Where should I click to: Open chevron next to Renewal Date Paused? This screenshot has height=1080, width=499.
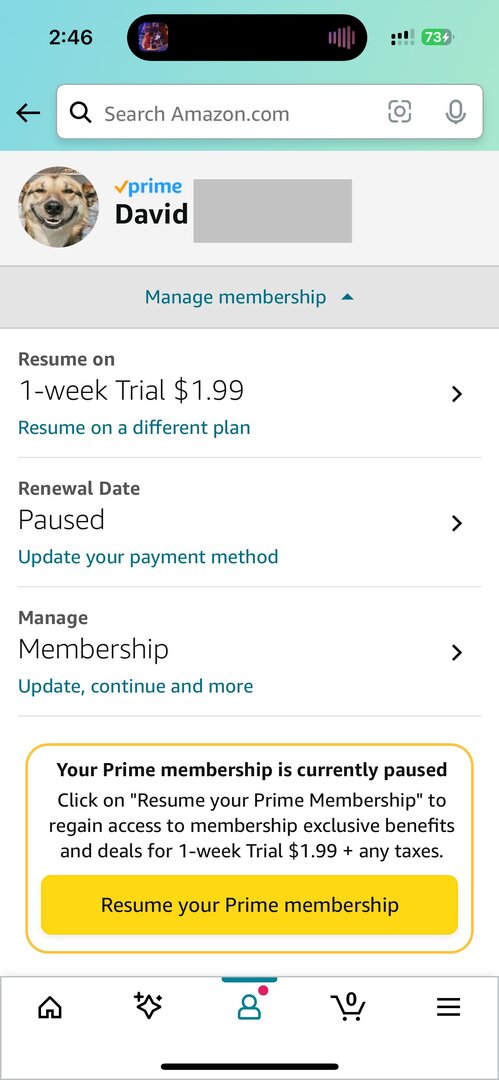[456, 523]
